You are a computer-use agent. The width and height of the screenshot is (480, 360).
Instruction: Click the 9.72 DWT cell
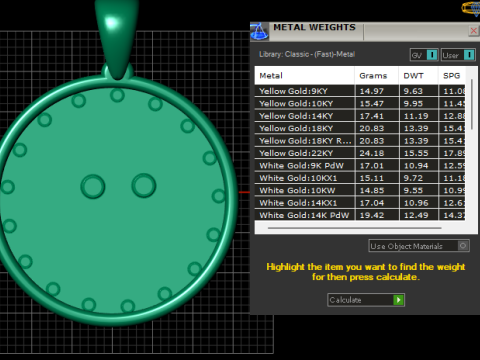click(x=419, y=178)
